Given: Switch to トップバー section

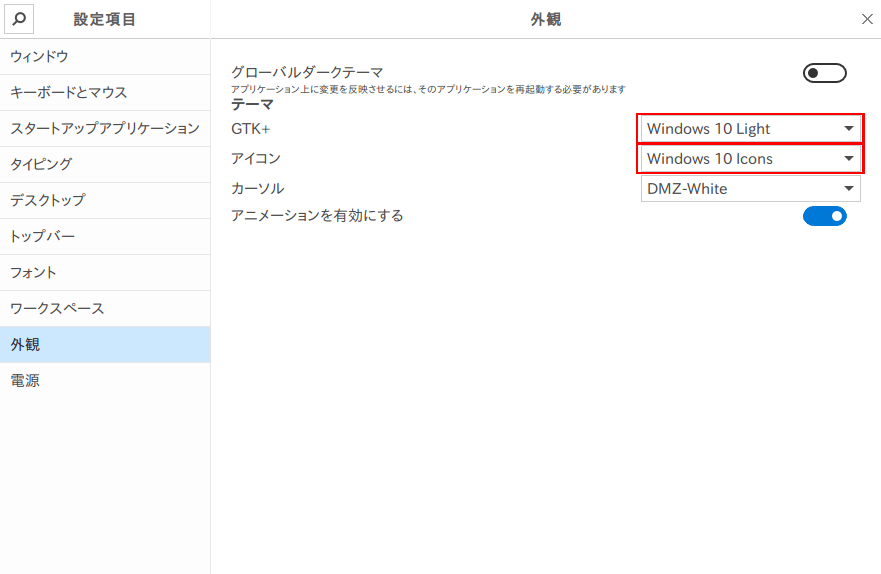Looking at the screenshot, I should (x=105, y=236).
